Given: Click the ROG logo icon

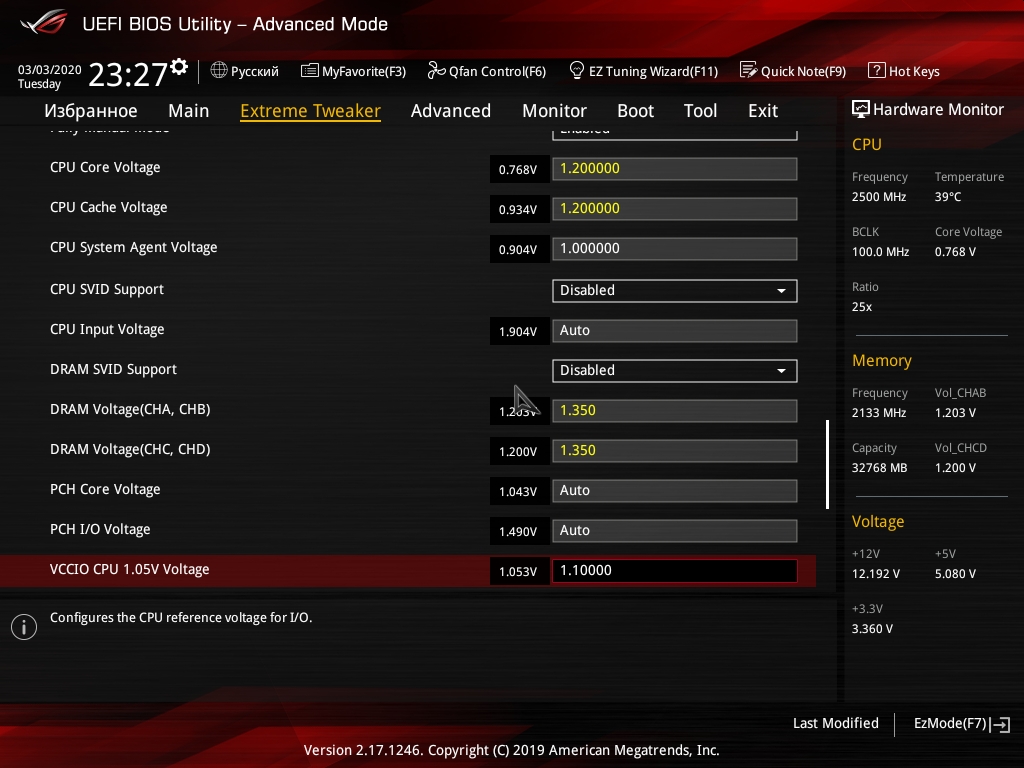Looking at the screenshot, I should (43, 22).
